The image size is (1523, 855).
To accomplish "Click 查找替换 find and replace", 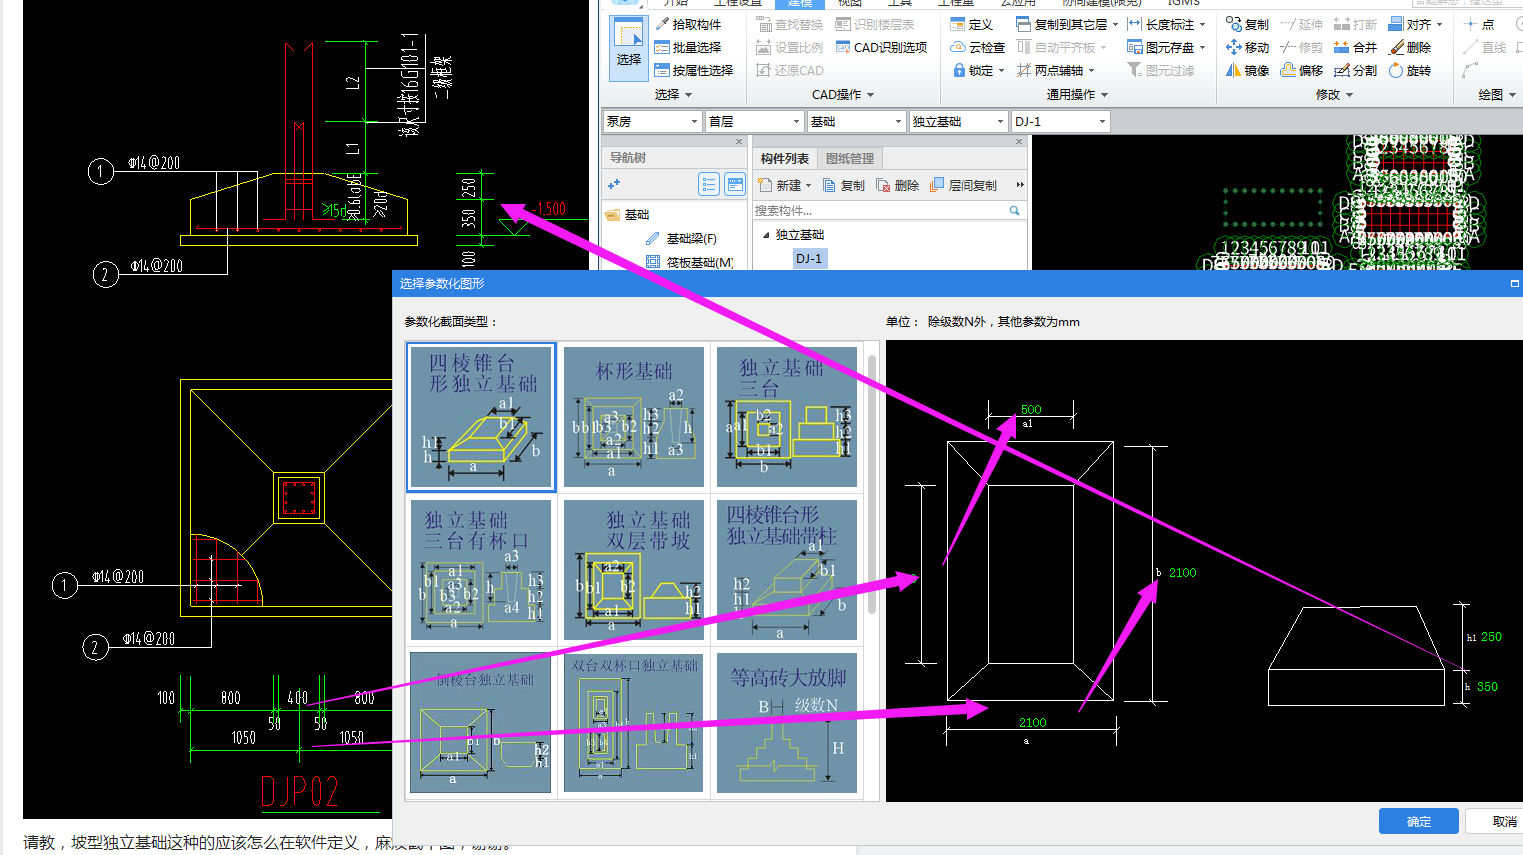I will [790, 24].
